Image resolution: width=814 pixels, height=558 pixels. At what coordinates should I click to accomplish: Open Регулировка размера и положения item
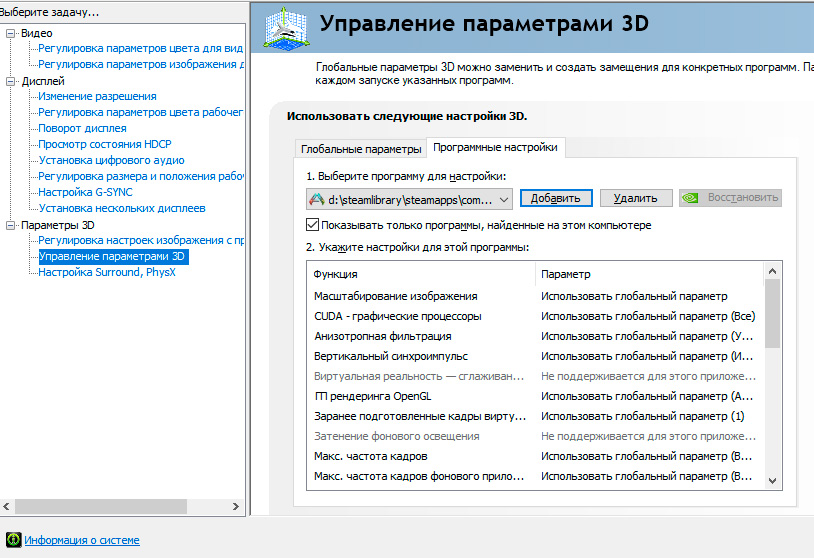coord(141,176)
